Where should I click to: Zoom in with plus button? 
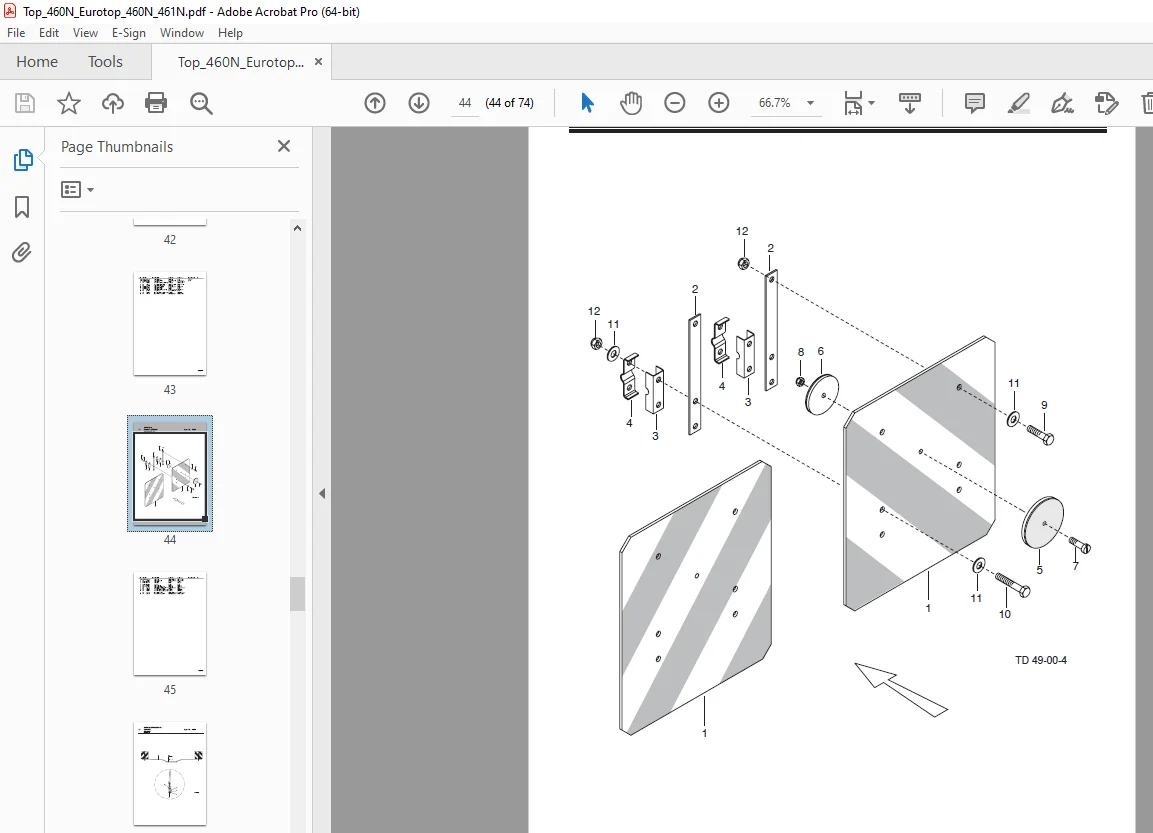click(718, 103)
